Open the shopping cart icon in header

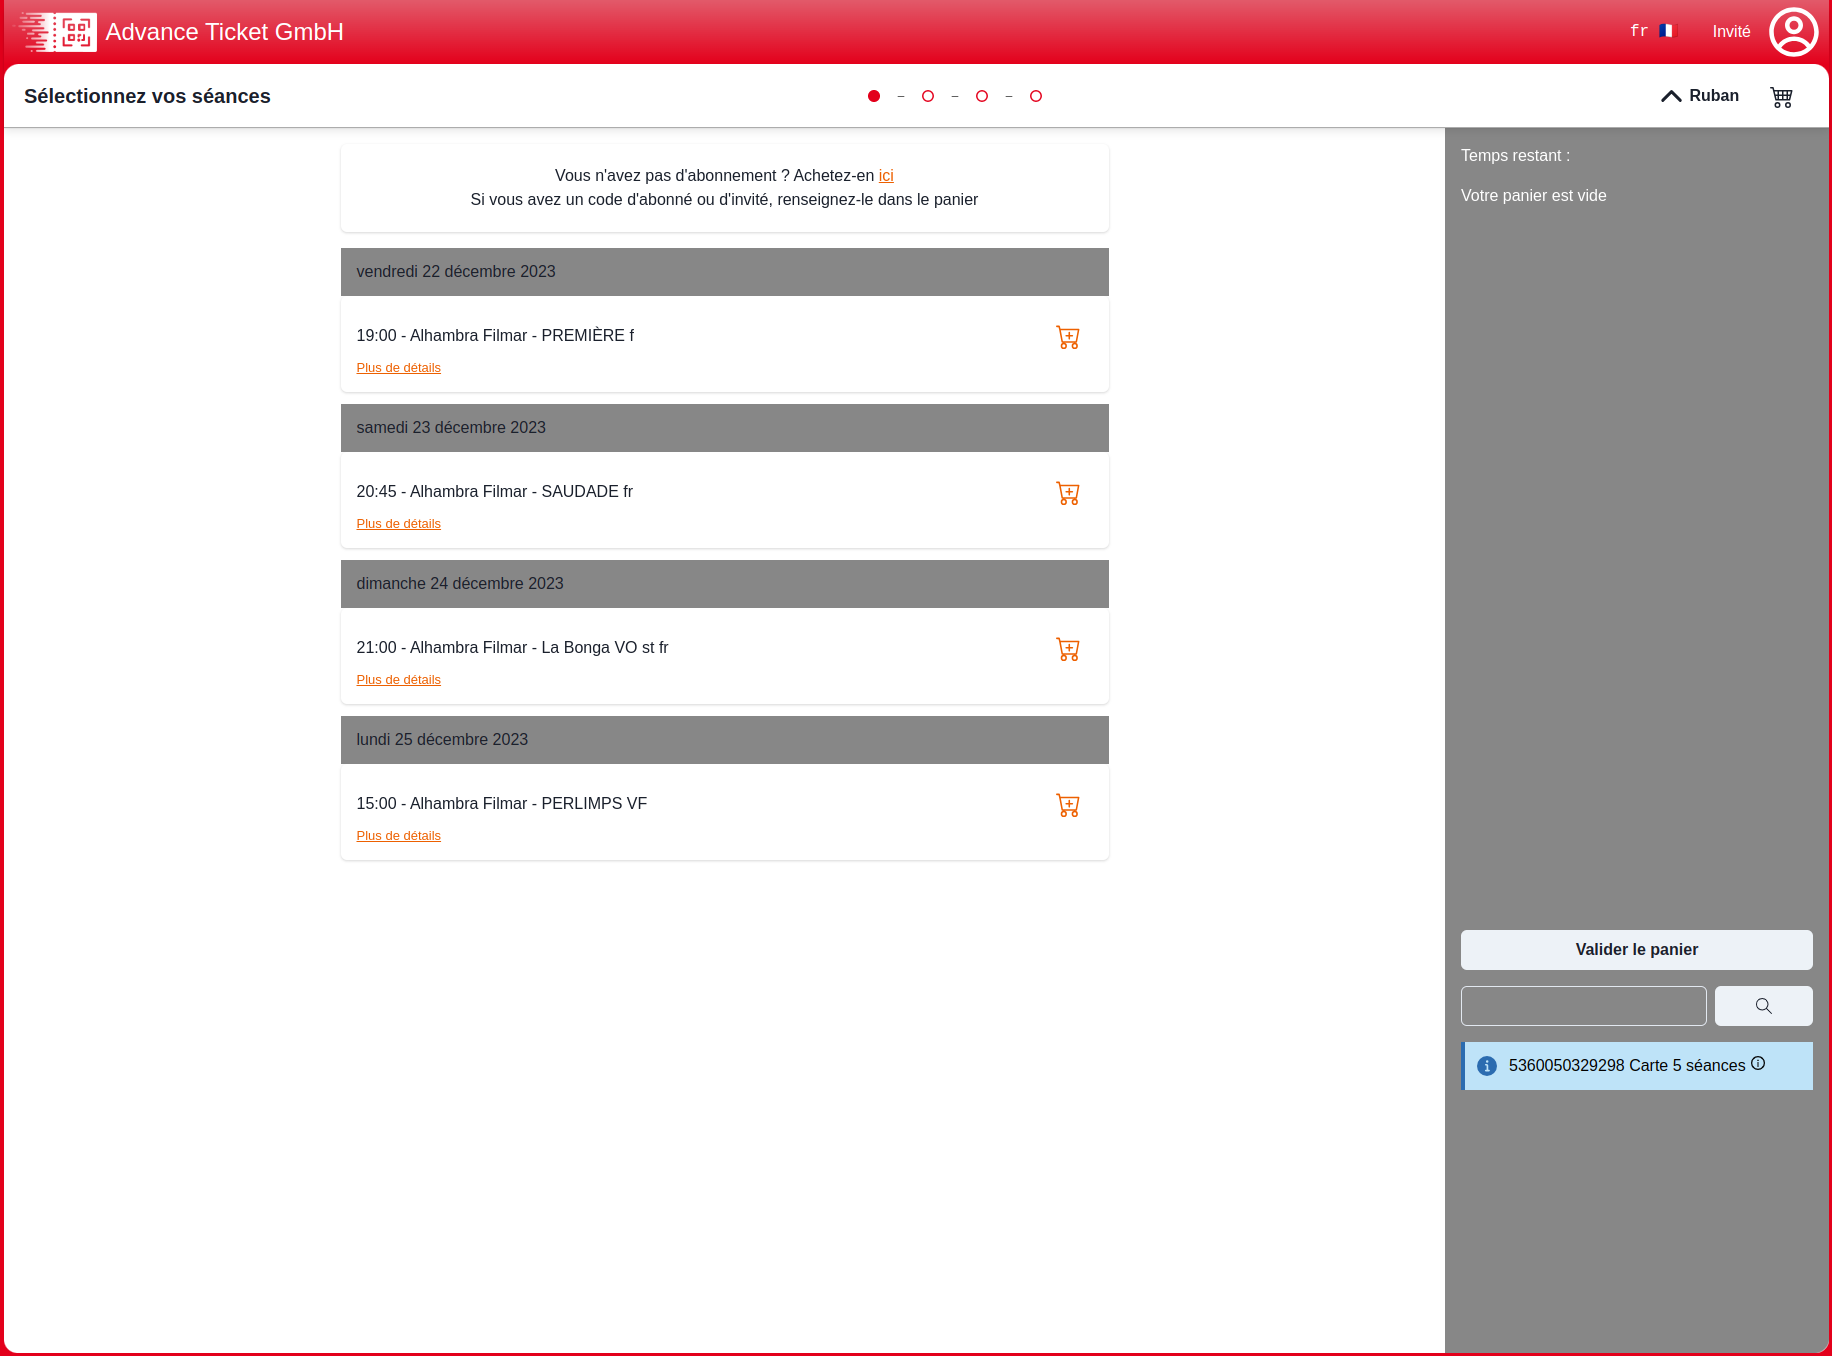(1781, 97)
